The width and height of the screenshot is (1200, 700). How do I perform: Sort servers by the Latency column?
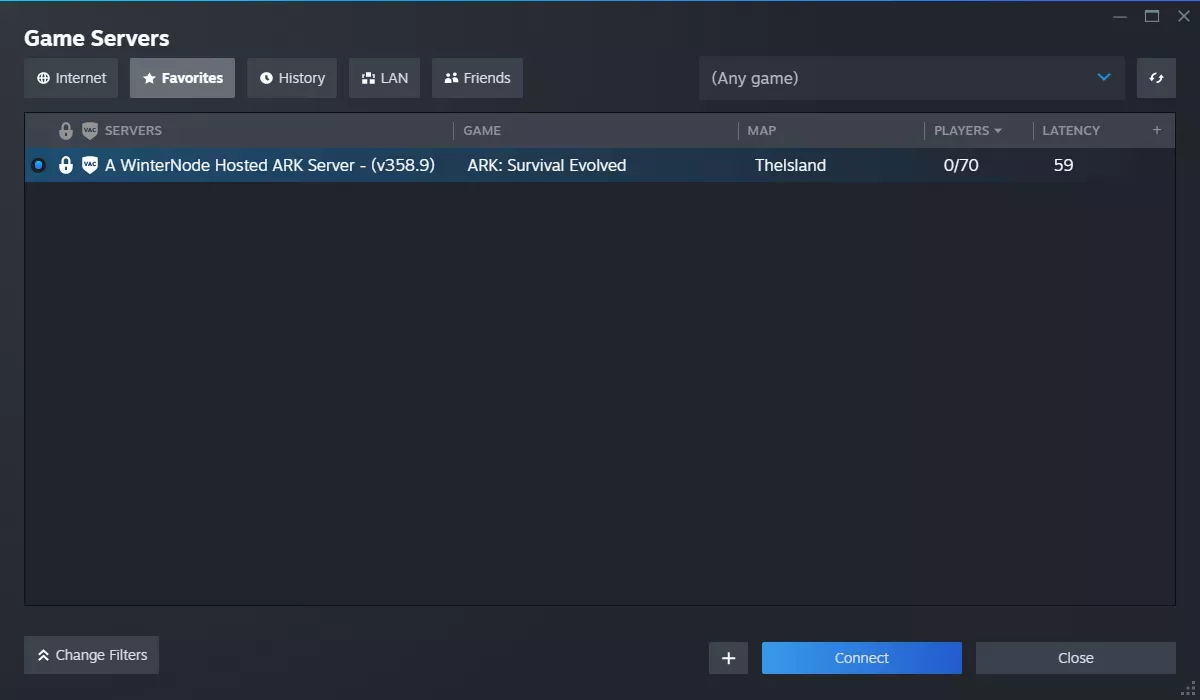point(1071,130)
